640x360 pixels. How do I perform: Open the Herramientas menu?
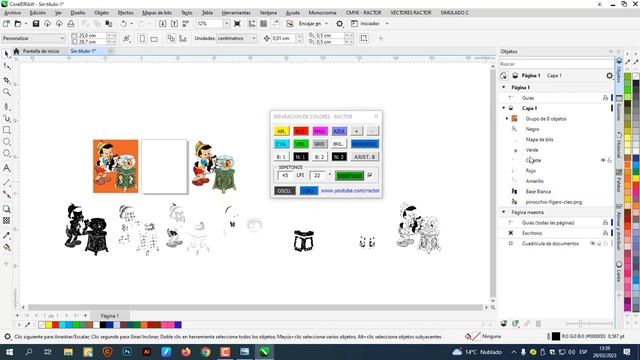(x=236, y=13)
